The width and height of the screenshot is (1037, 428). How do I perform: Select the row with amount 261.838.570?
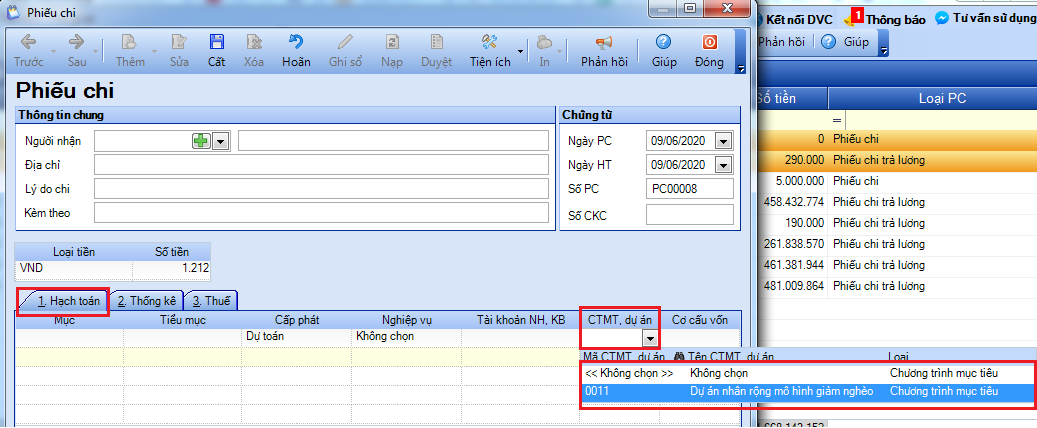click(x=896, y=244)
